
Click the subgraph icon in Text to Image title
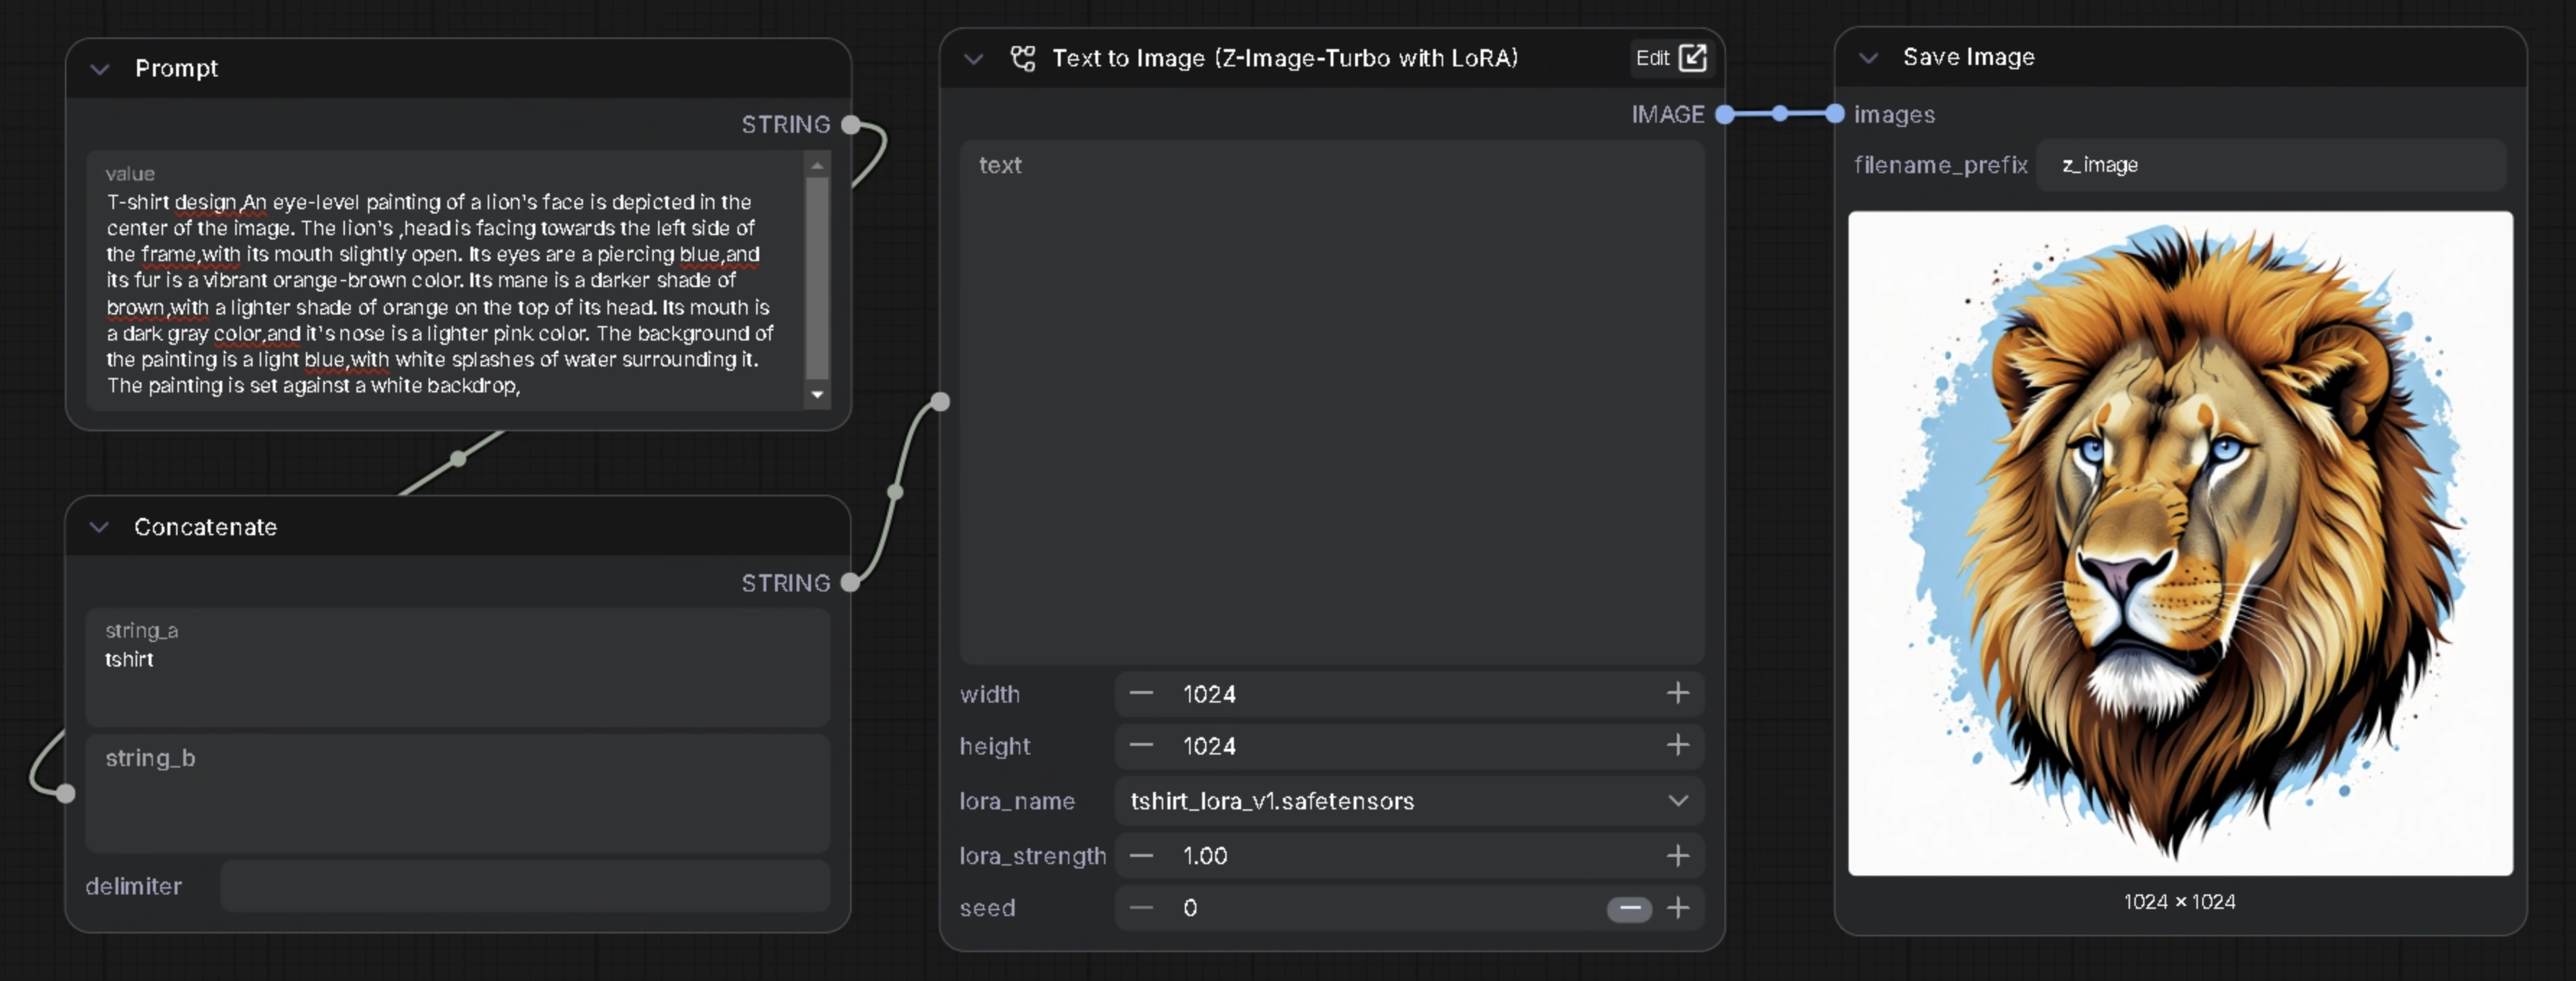click(1022, 58)
